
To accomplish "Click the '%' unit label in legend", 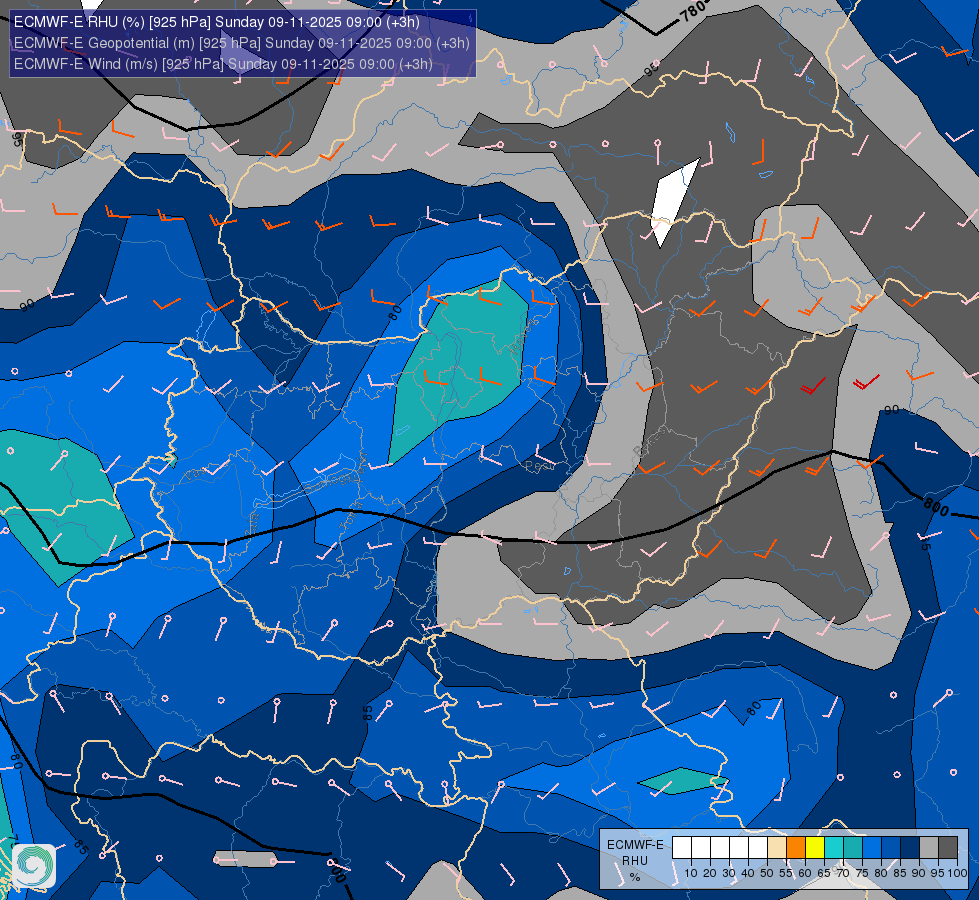I will click(x=635, y=877).
